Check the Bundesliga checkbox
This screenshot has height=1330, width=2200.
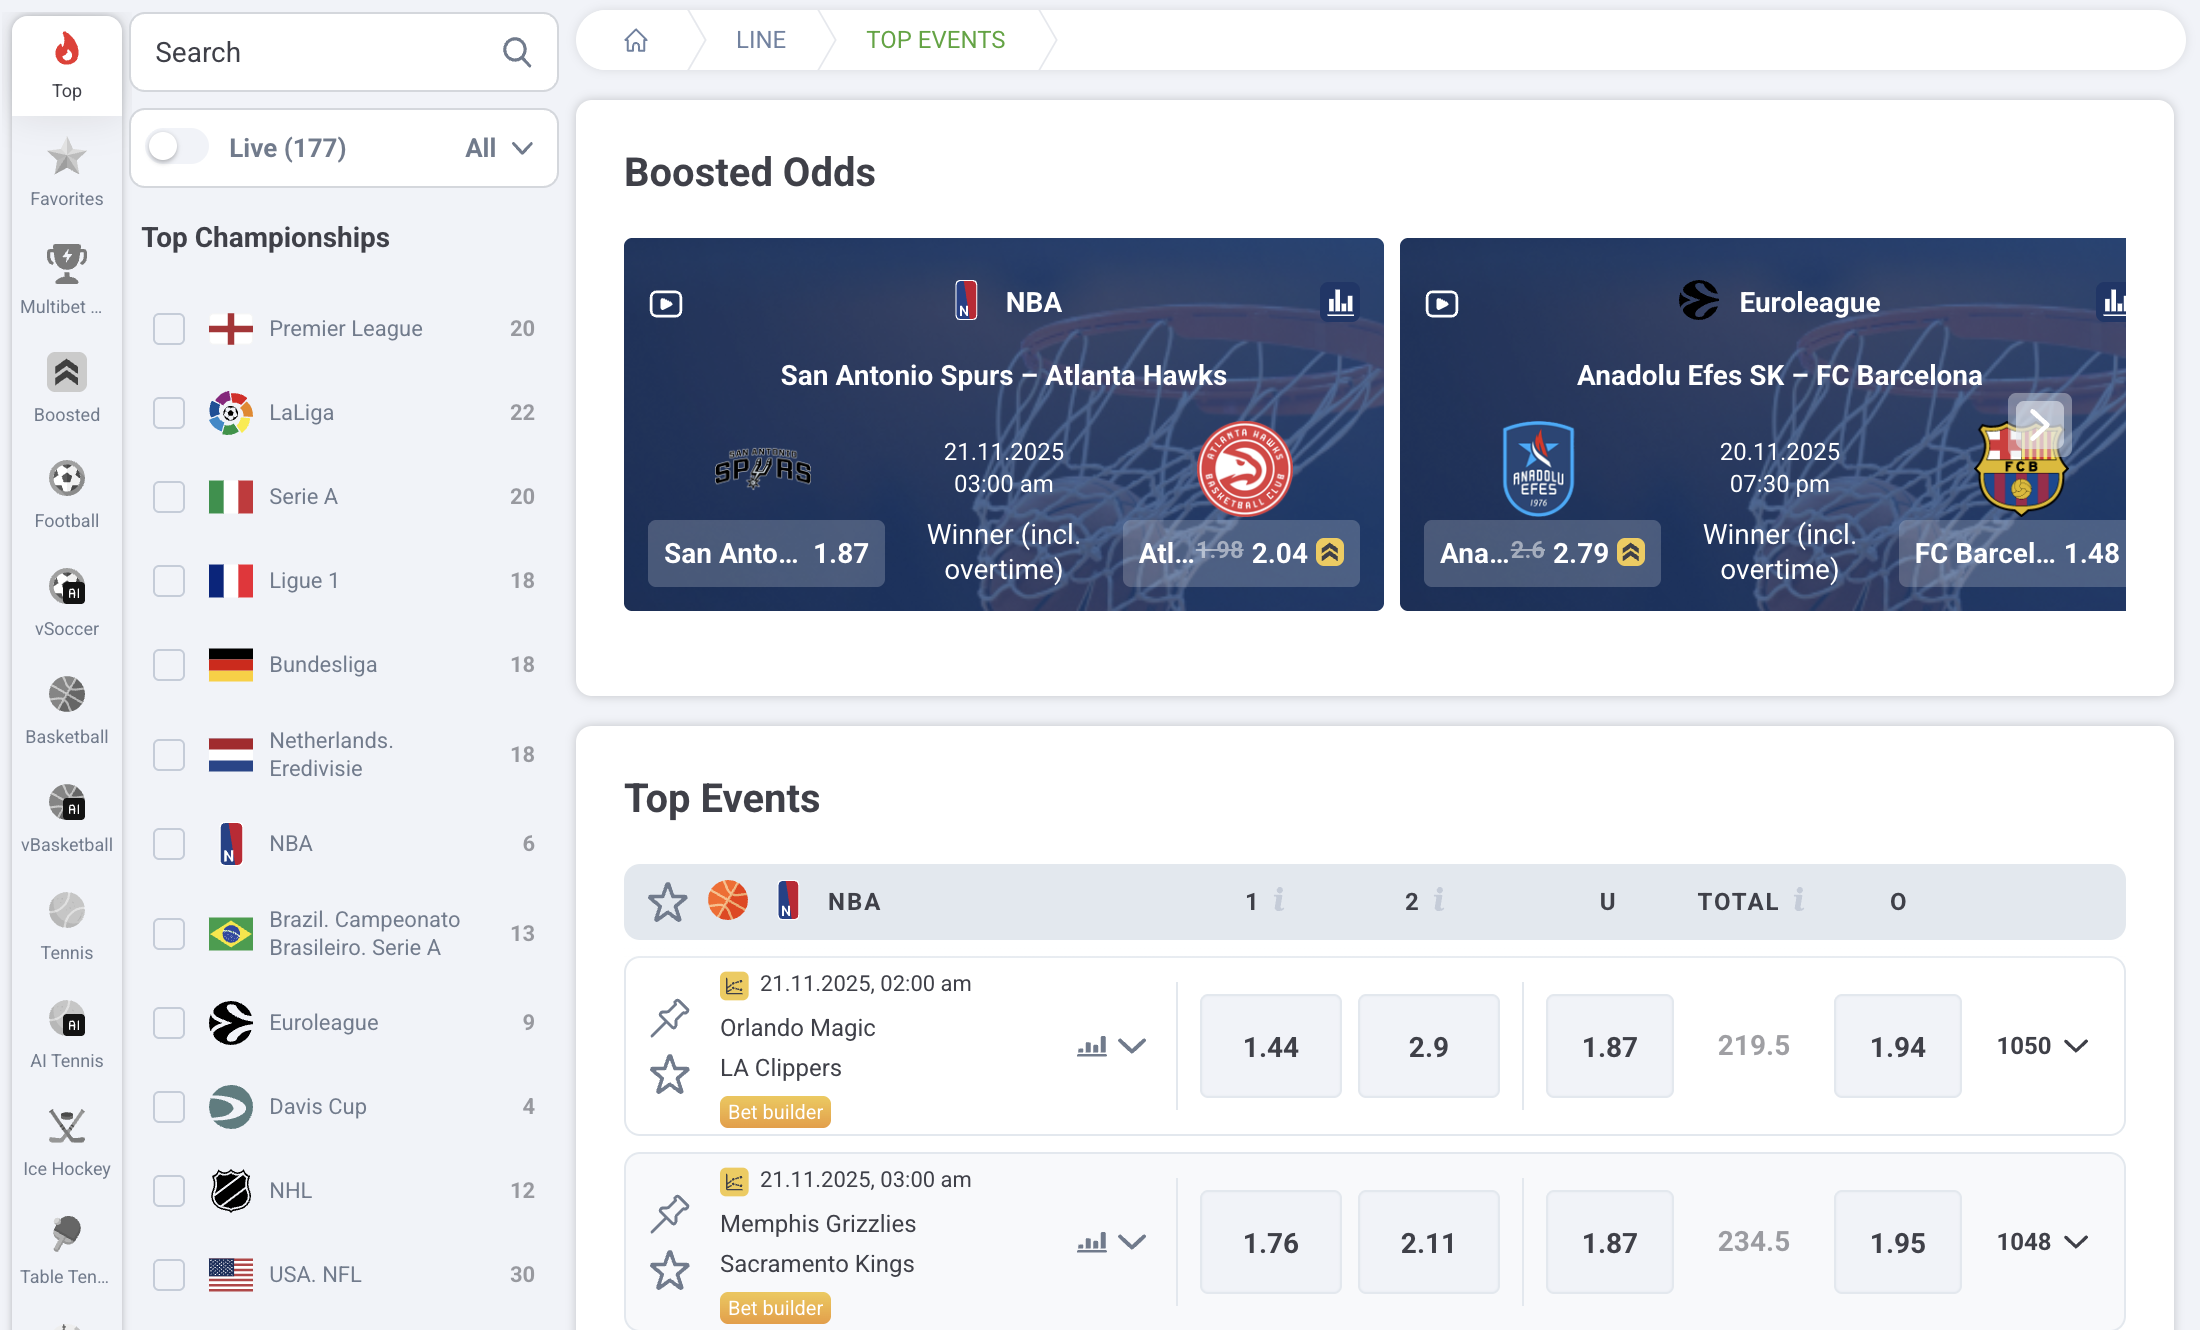tap(169, 665)
